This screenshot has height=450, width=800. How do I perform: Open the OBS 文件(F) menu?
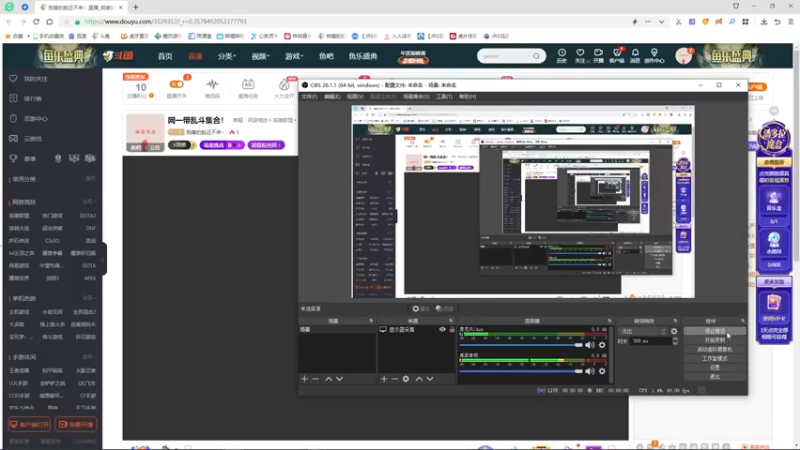coord(309,96)
